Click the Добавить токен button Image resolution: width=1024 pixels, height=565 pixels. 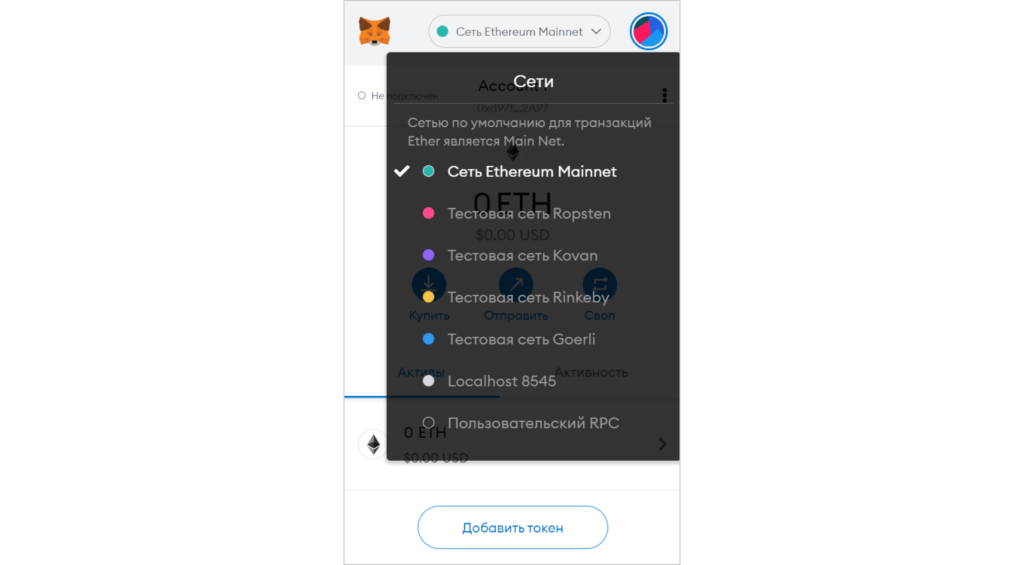click(513, 528)
